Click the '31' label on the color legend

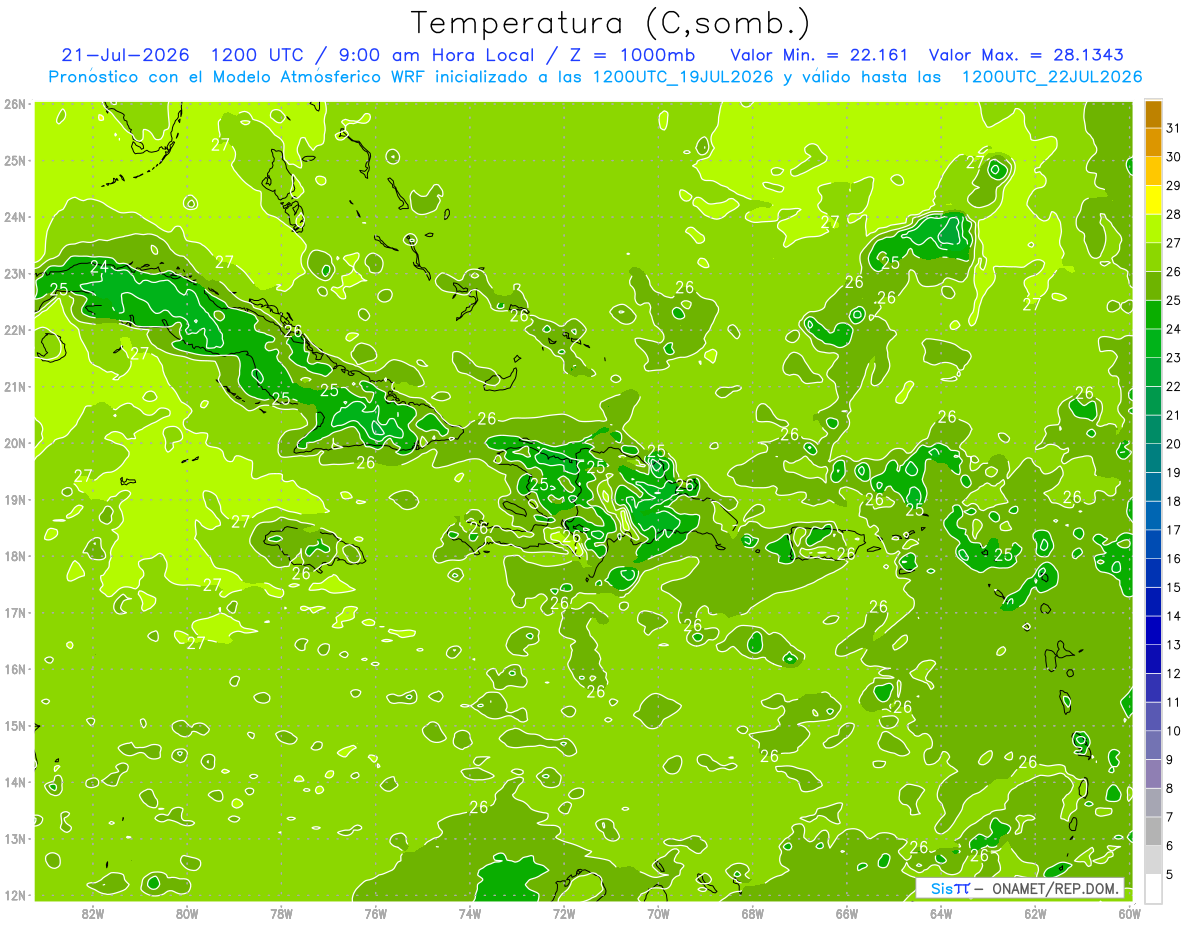(x=1173, y=128)
